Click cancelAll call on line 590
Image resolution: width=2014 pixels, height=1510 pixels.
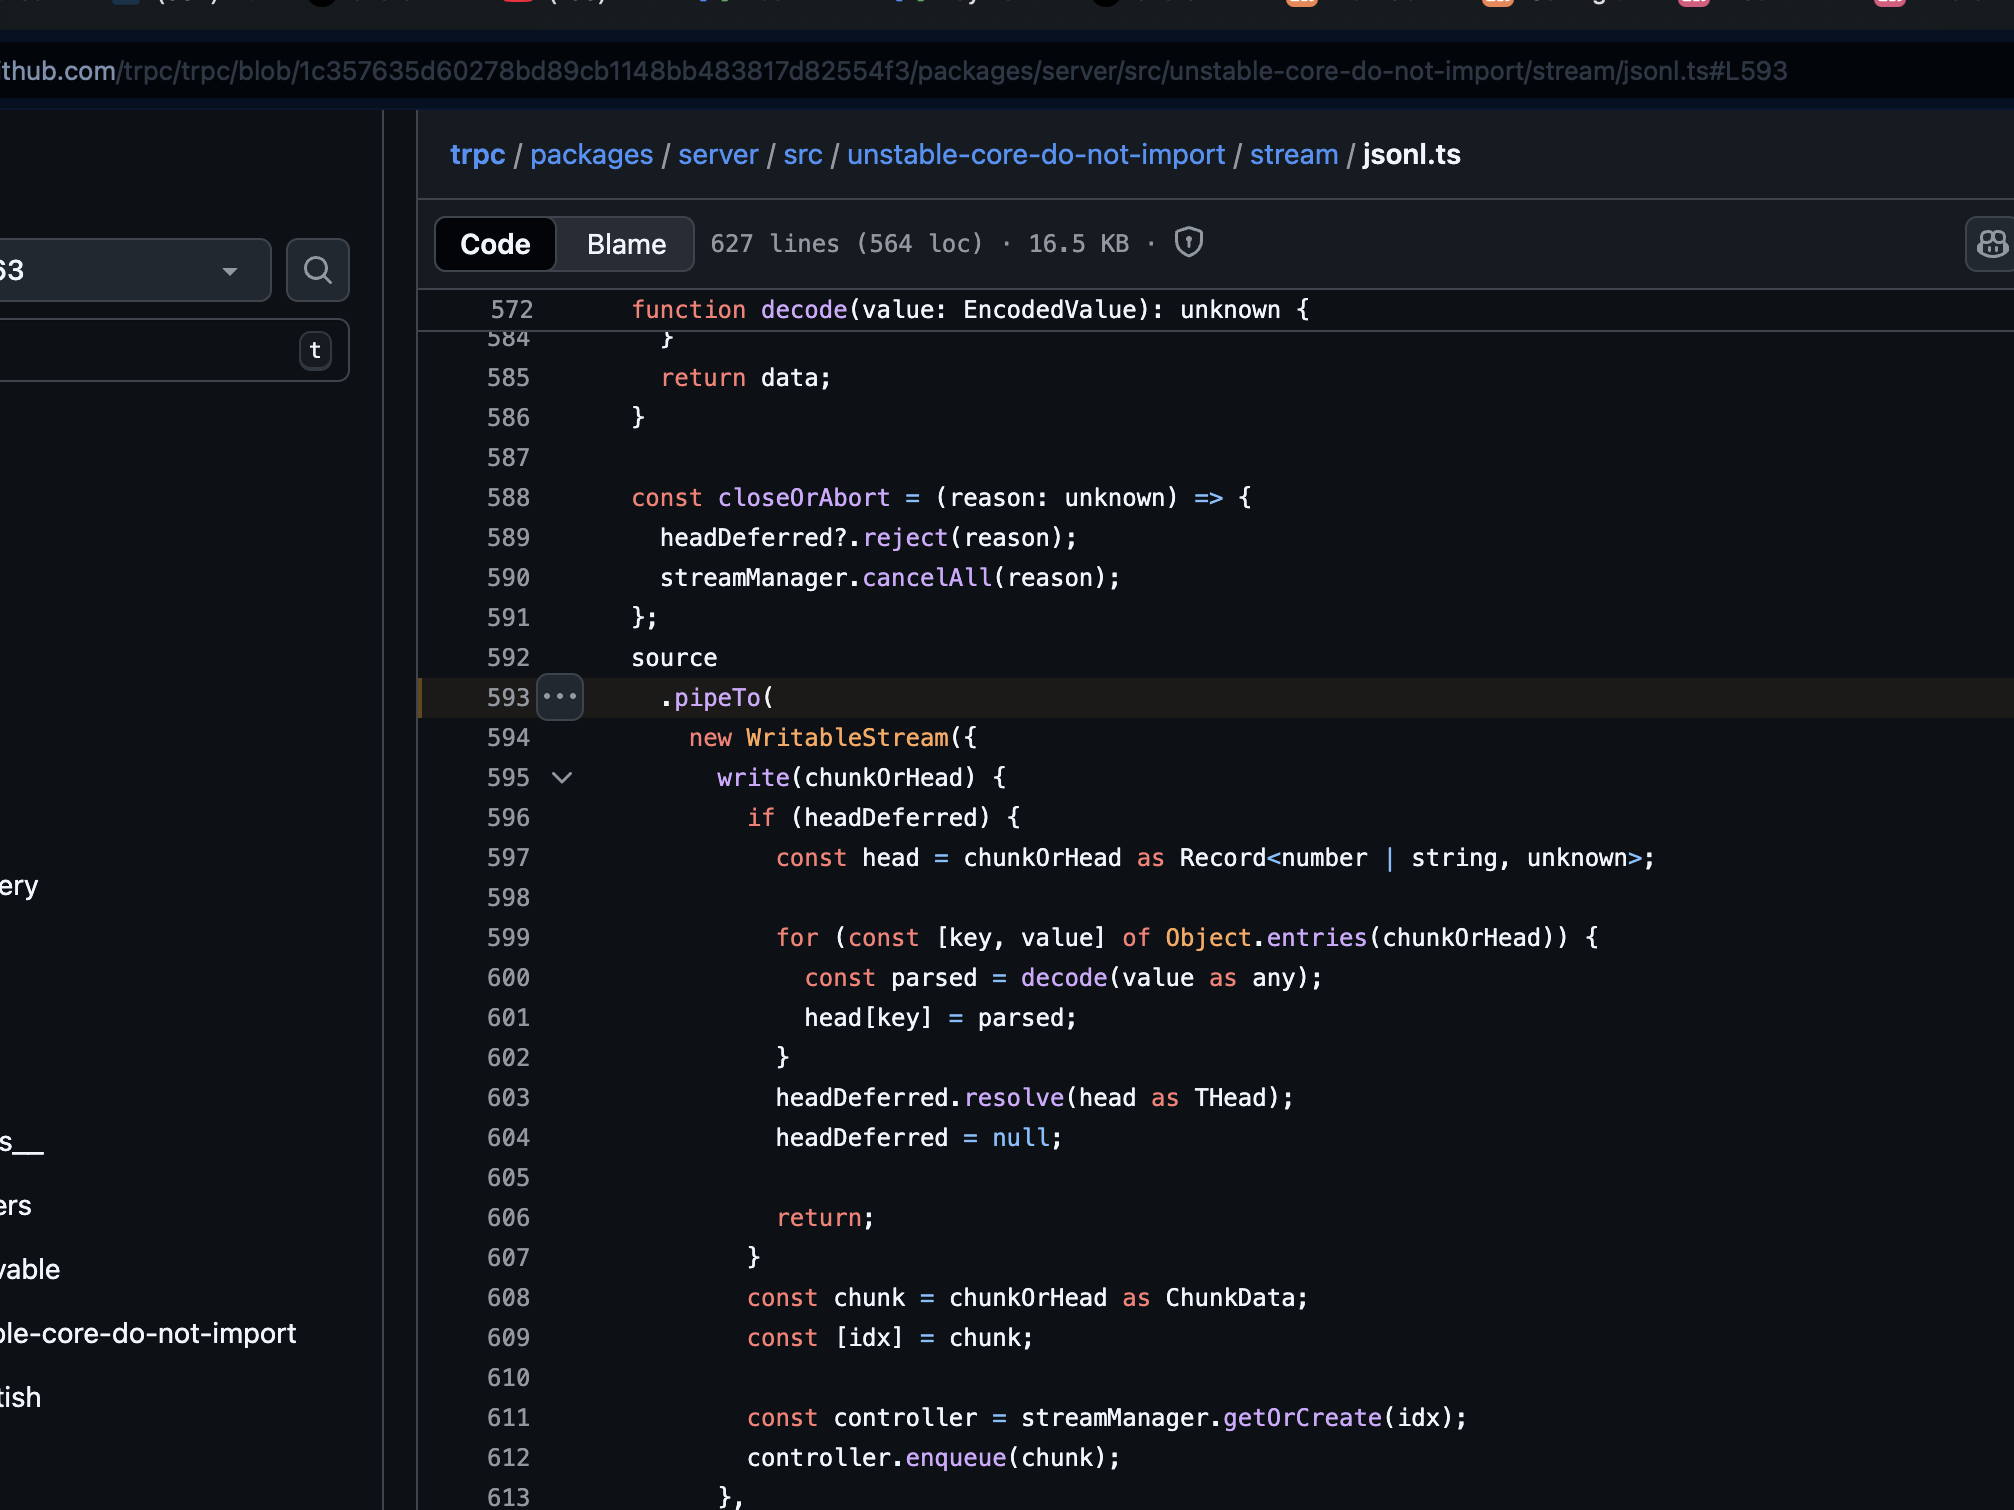point(927,577)
